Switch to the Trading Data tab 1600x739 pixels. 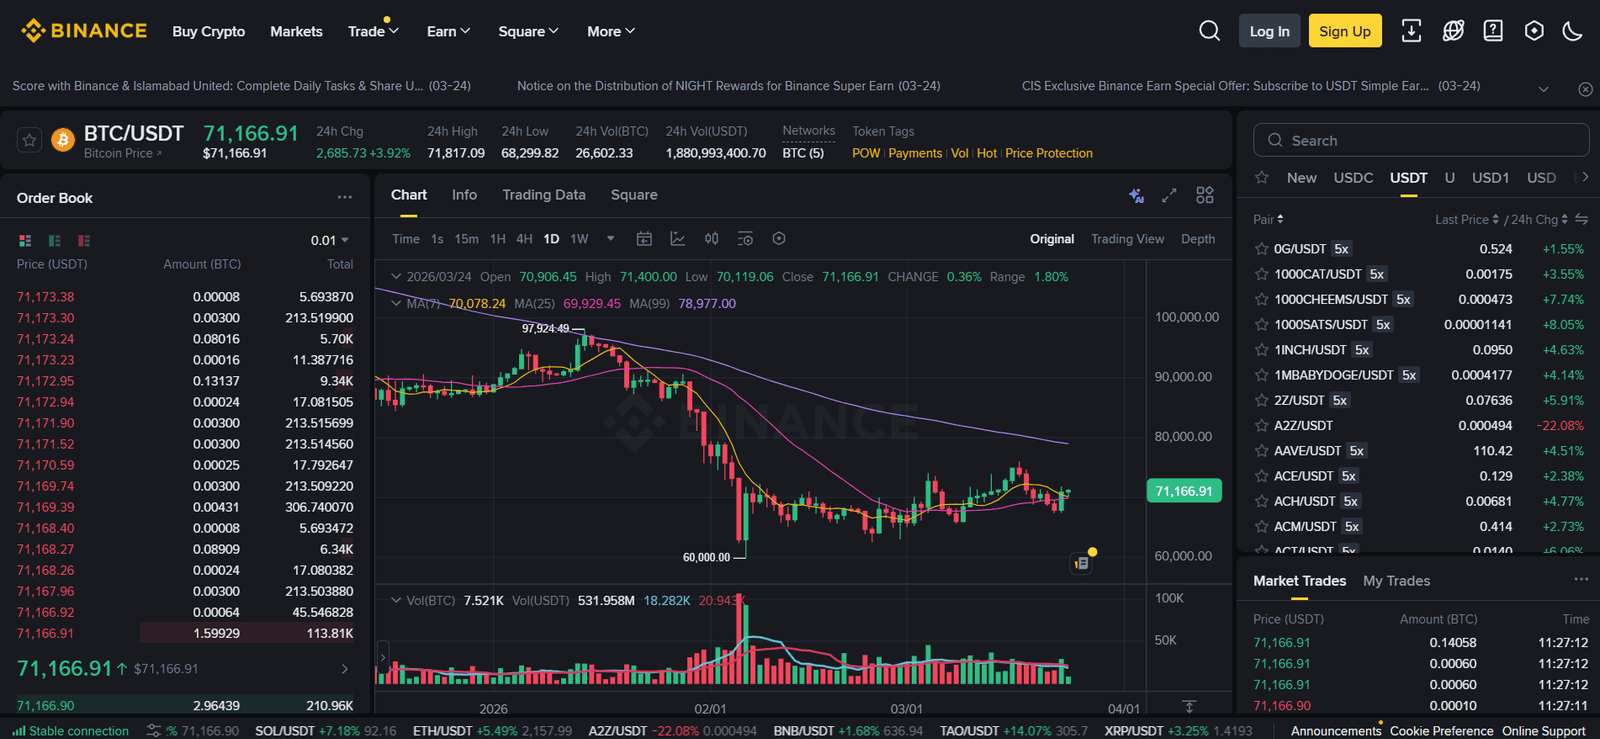[x=544, y=195]
